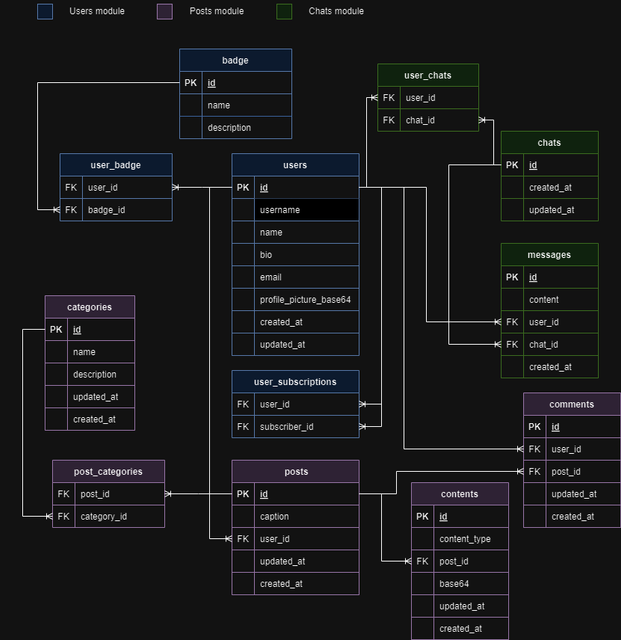Select the user_chats table header

pyautogui.click(x=428, y=75)
